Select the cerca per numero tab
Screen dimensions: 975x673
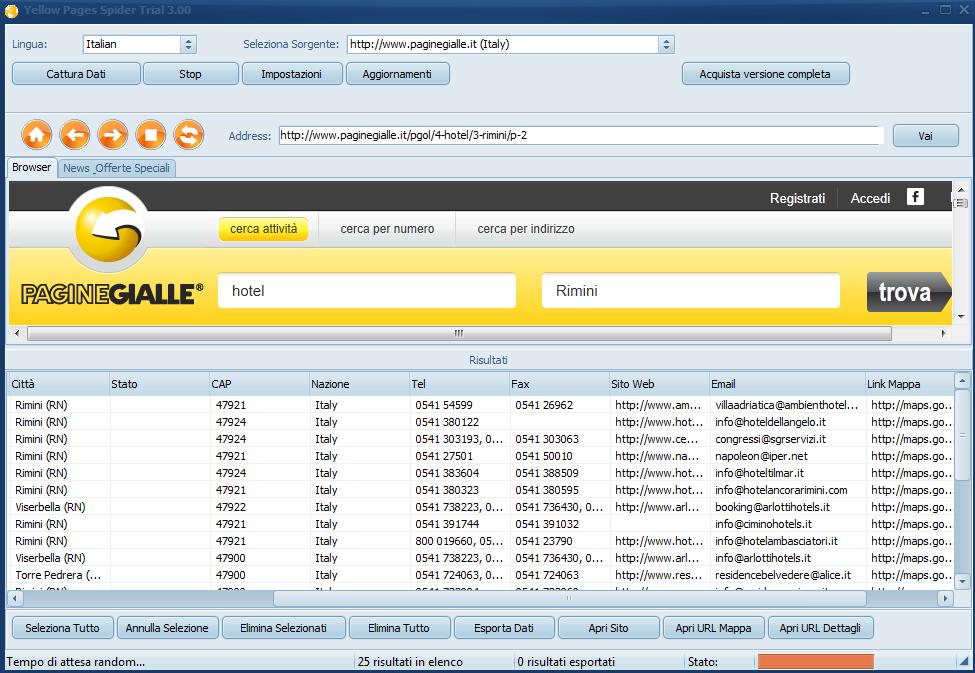[x=387, y=229]
